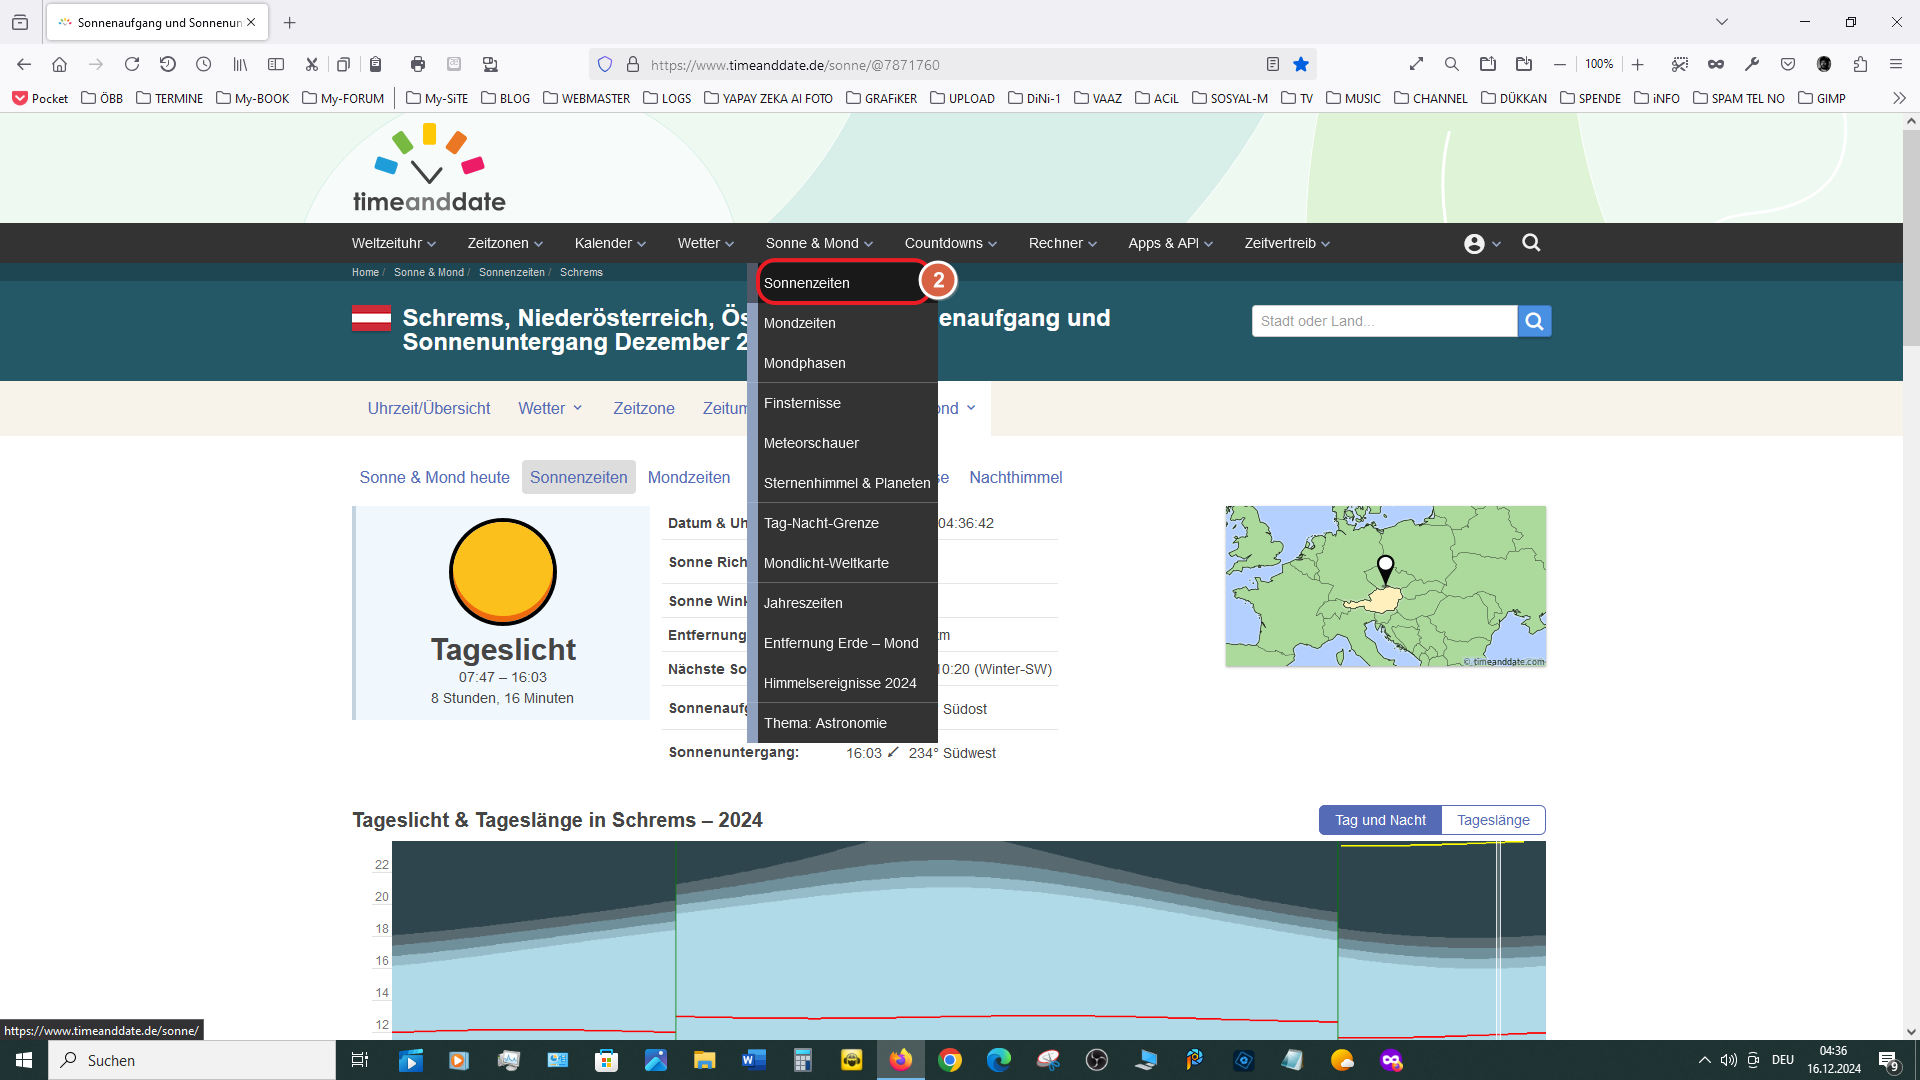
Task: Switch to Mondzeiten tab
Action: [x=690, y=477]
